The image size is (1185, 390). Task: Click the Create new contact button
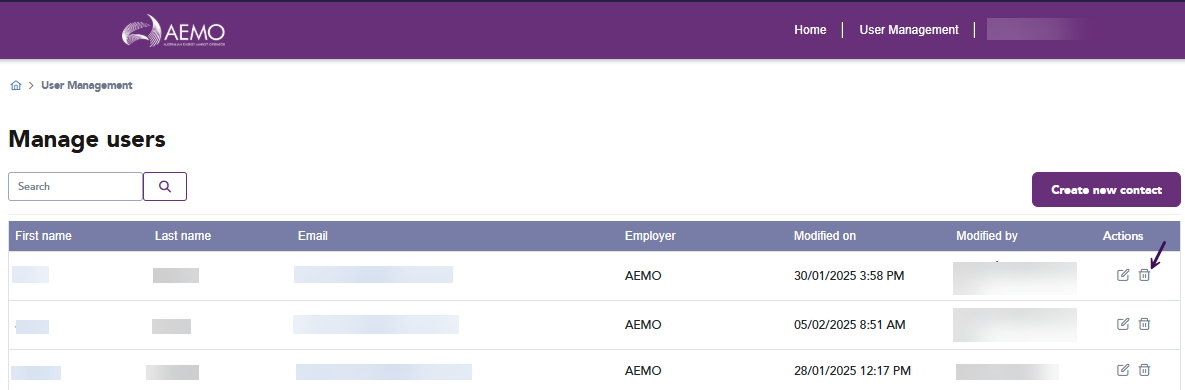tap(1106, 190)
